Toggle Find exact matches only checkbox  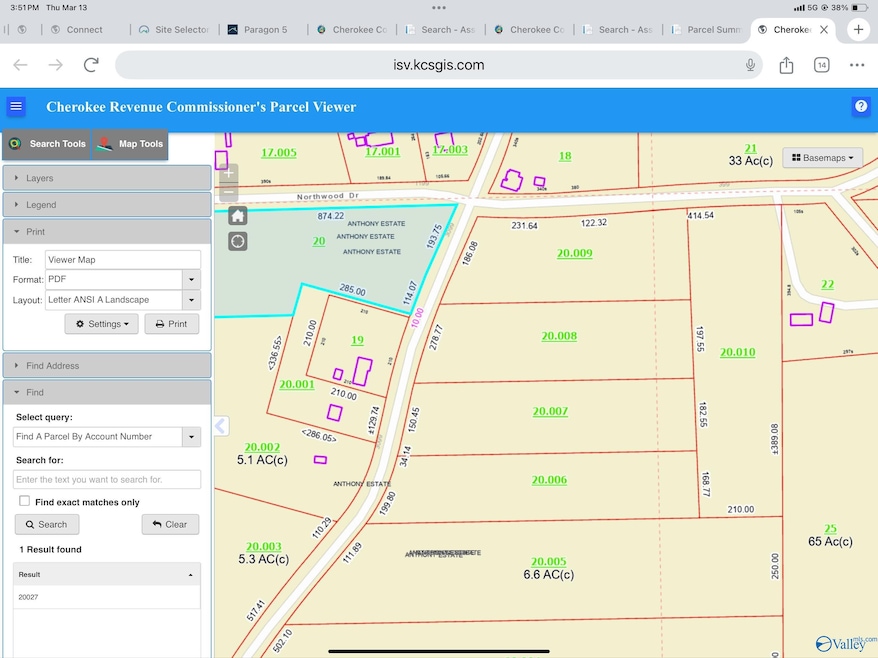(25, 501)
